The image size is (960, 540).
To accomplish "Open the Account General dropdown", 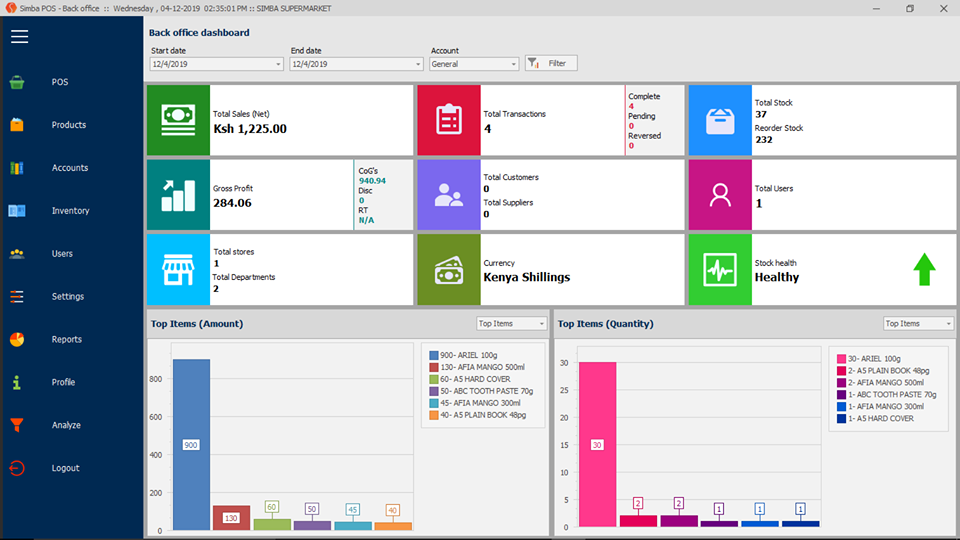I will (x=474, y=64).
